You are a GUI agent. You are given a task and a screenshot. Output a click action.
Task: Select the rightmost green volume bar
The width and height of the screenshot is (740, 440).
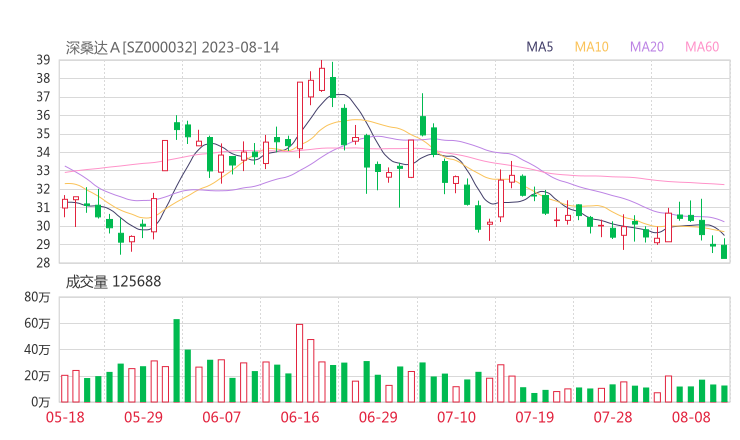click(x=724, y=394)
